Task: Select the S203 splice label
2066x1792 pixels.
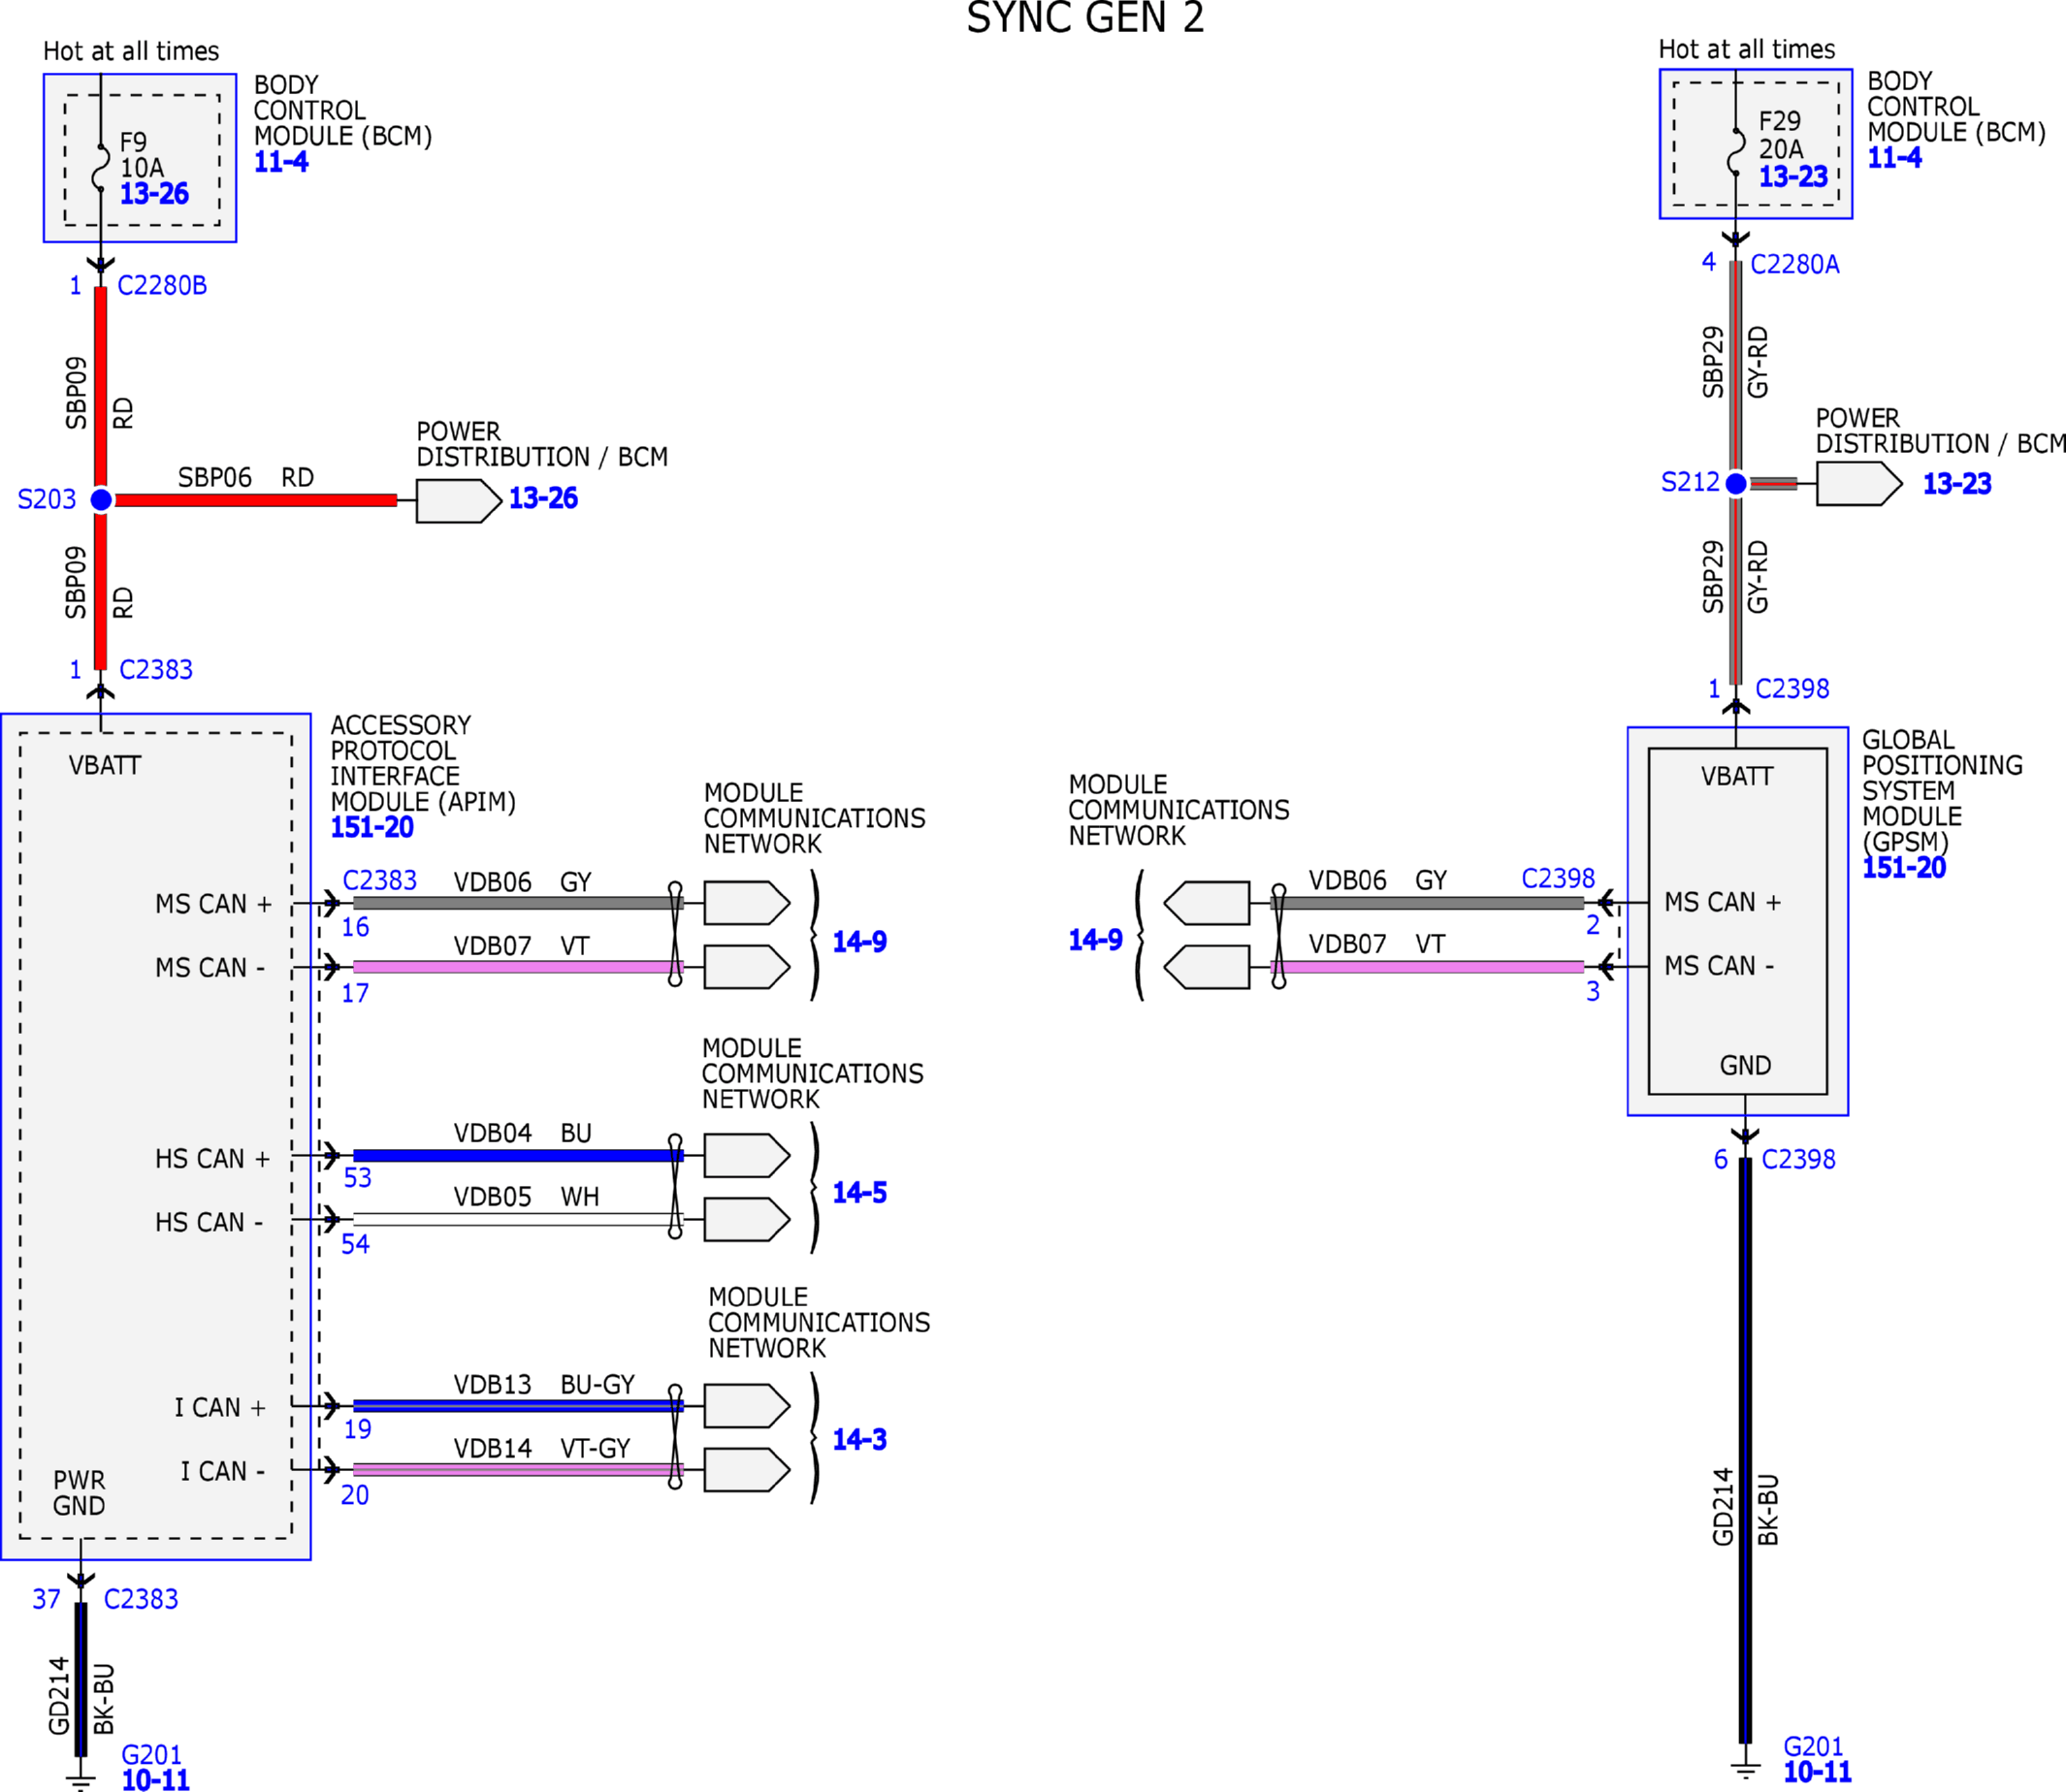Action: pyautogui.click(x=47, y=499)
